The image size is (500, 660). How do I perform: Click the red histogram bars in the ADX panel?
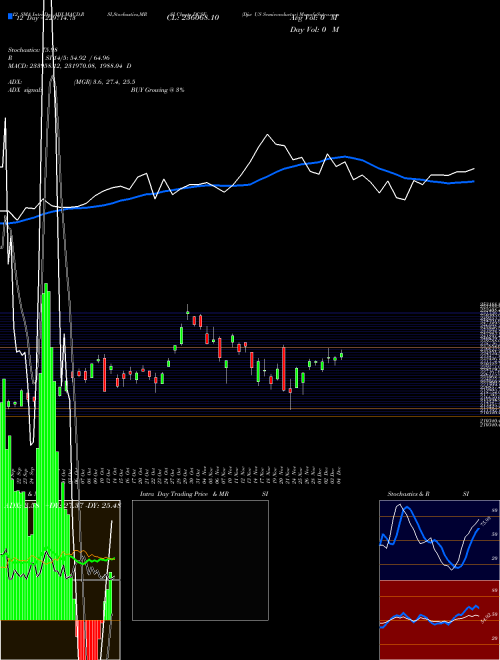89,640
